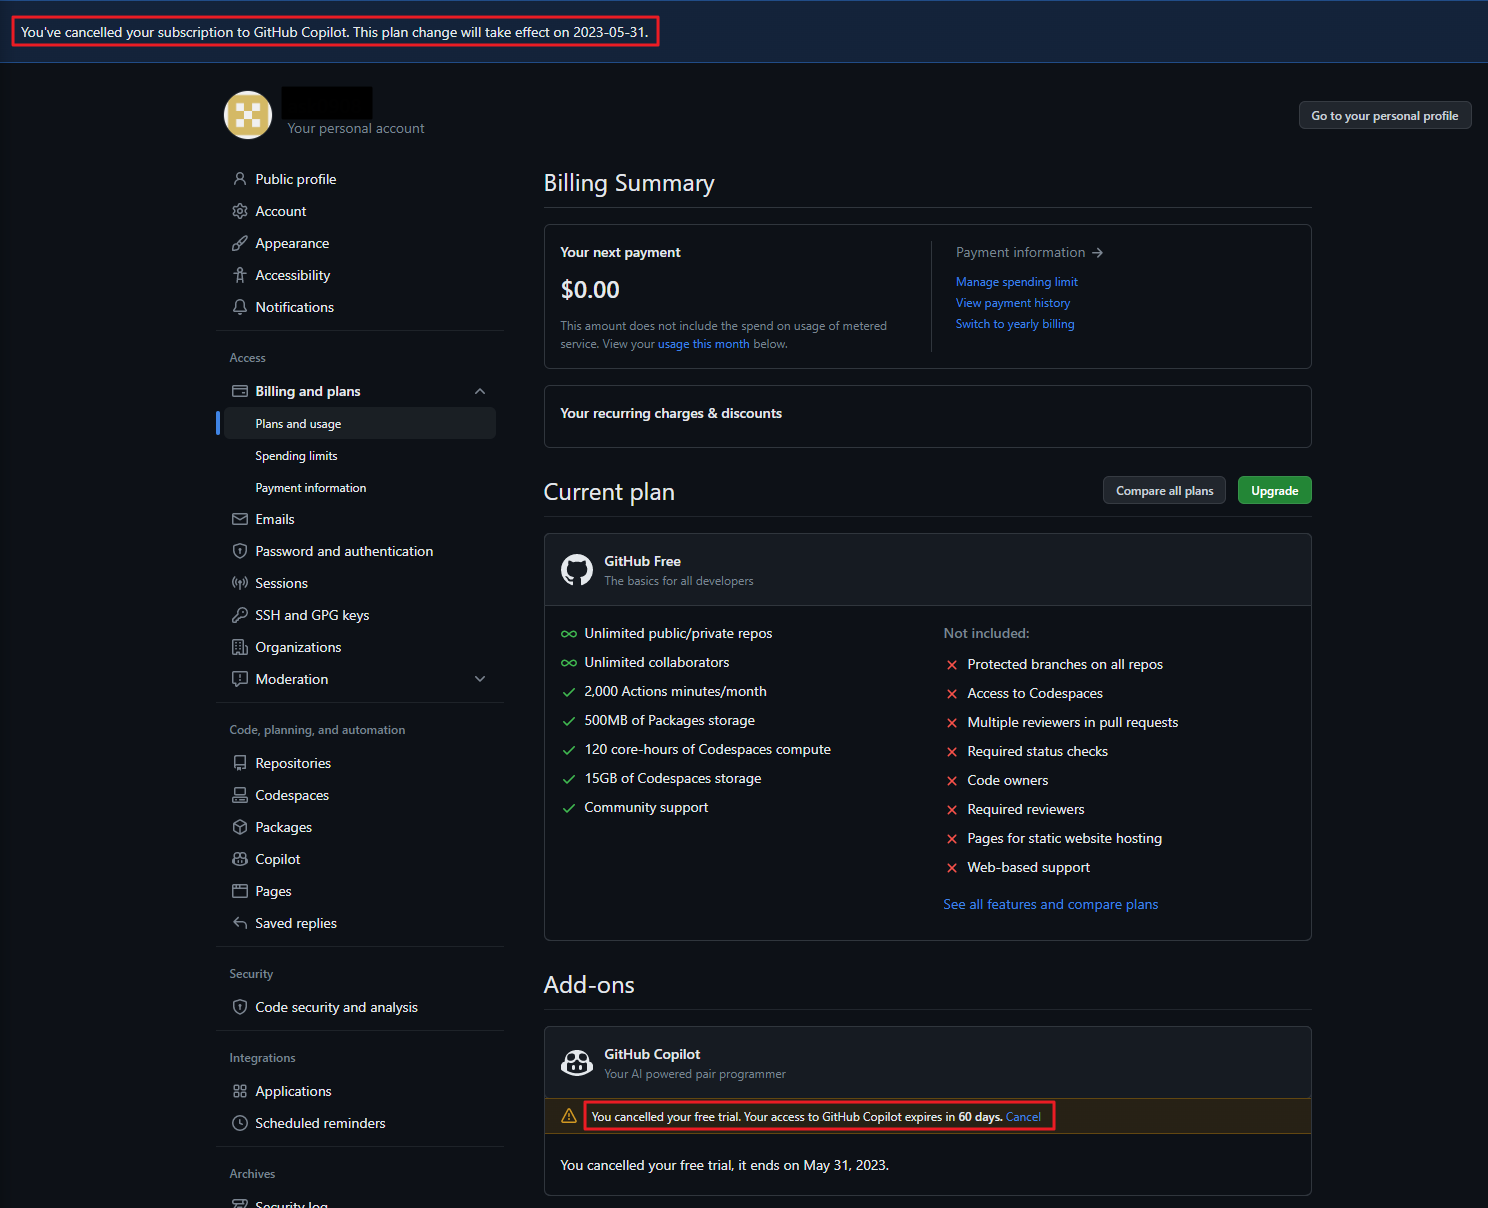Click the user avatar image
Viewport: 1488px width, 1208px height.
[x=248, y=115]
